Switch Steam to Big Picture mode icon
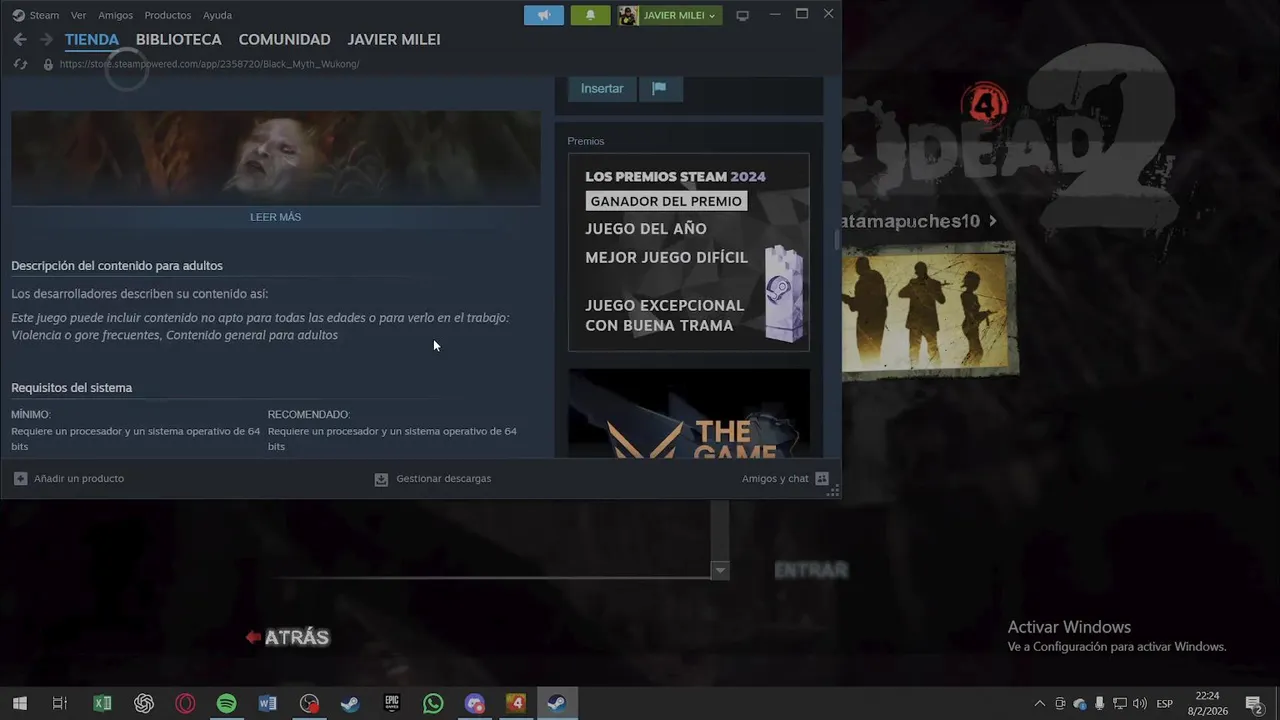The width and height of the screenshot is (1280, 720). tap(742, 15)
